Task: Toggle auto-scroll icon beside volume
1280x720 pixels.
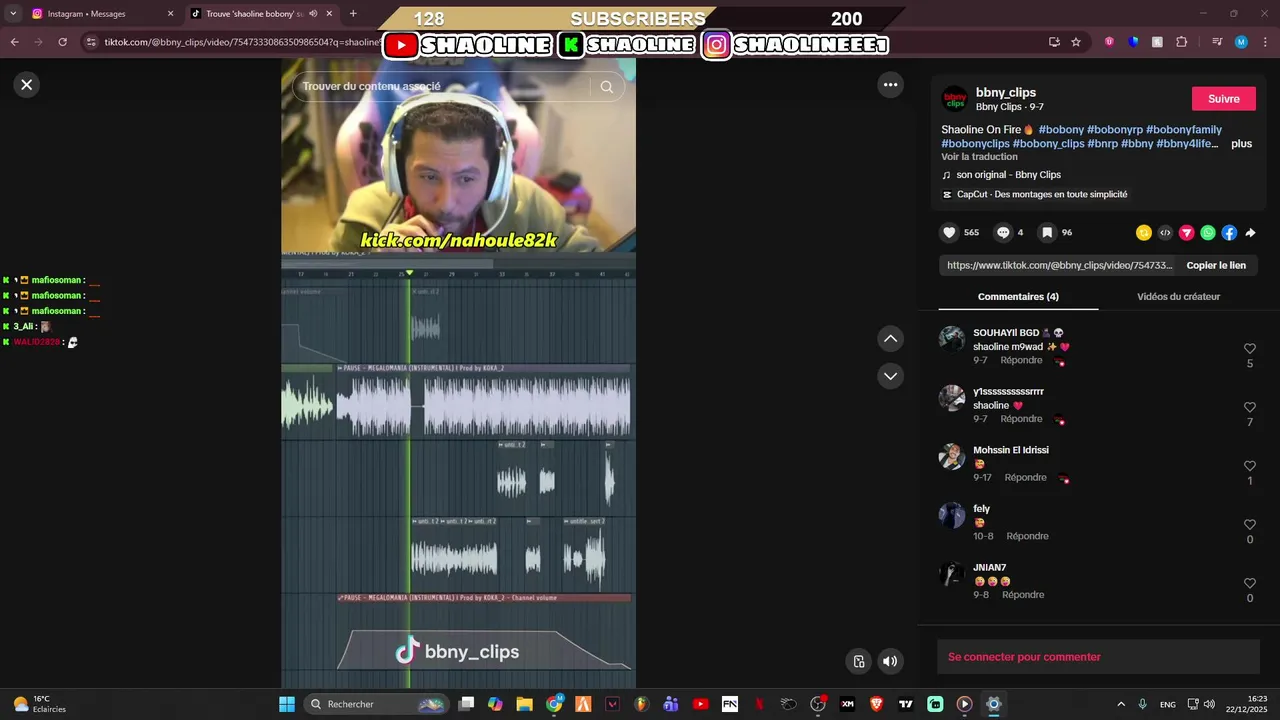Action: click(x=858, y=661)
